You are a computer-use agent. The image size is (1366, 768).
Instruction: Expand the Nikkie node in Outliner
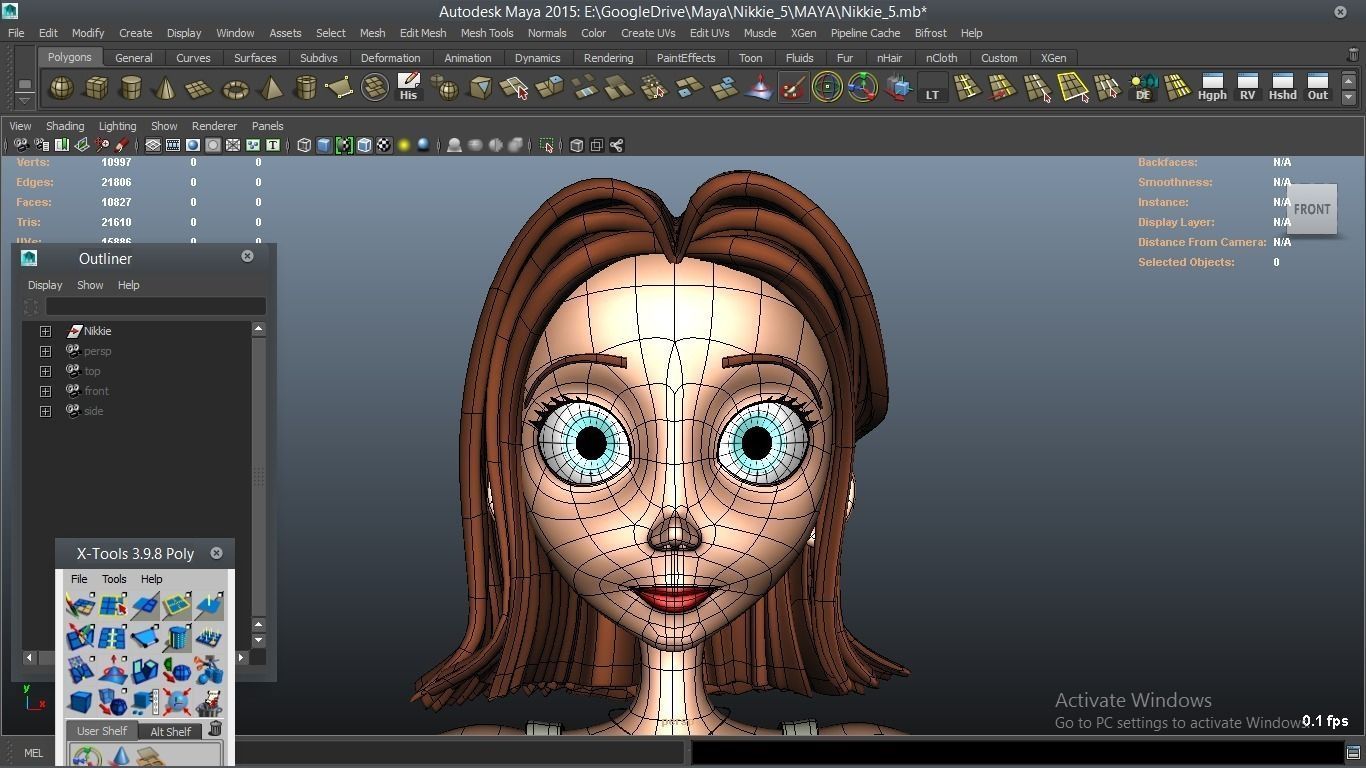(x=45, y=331)
